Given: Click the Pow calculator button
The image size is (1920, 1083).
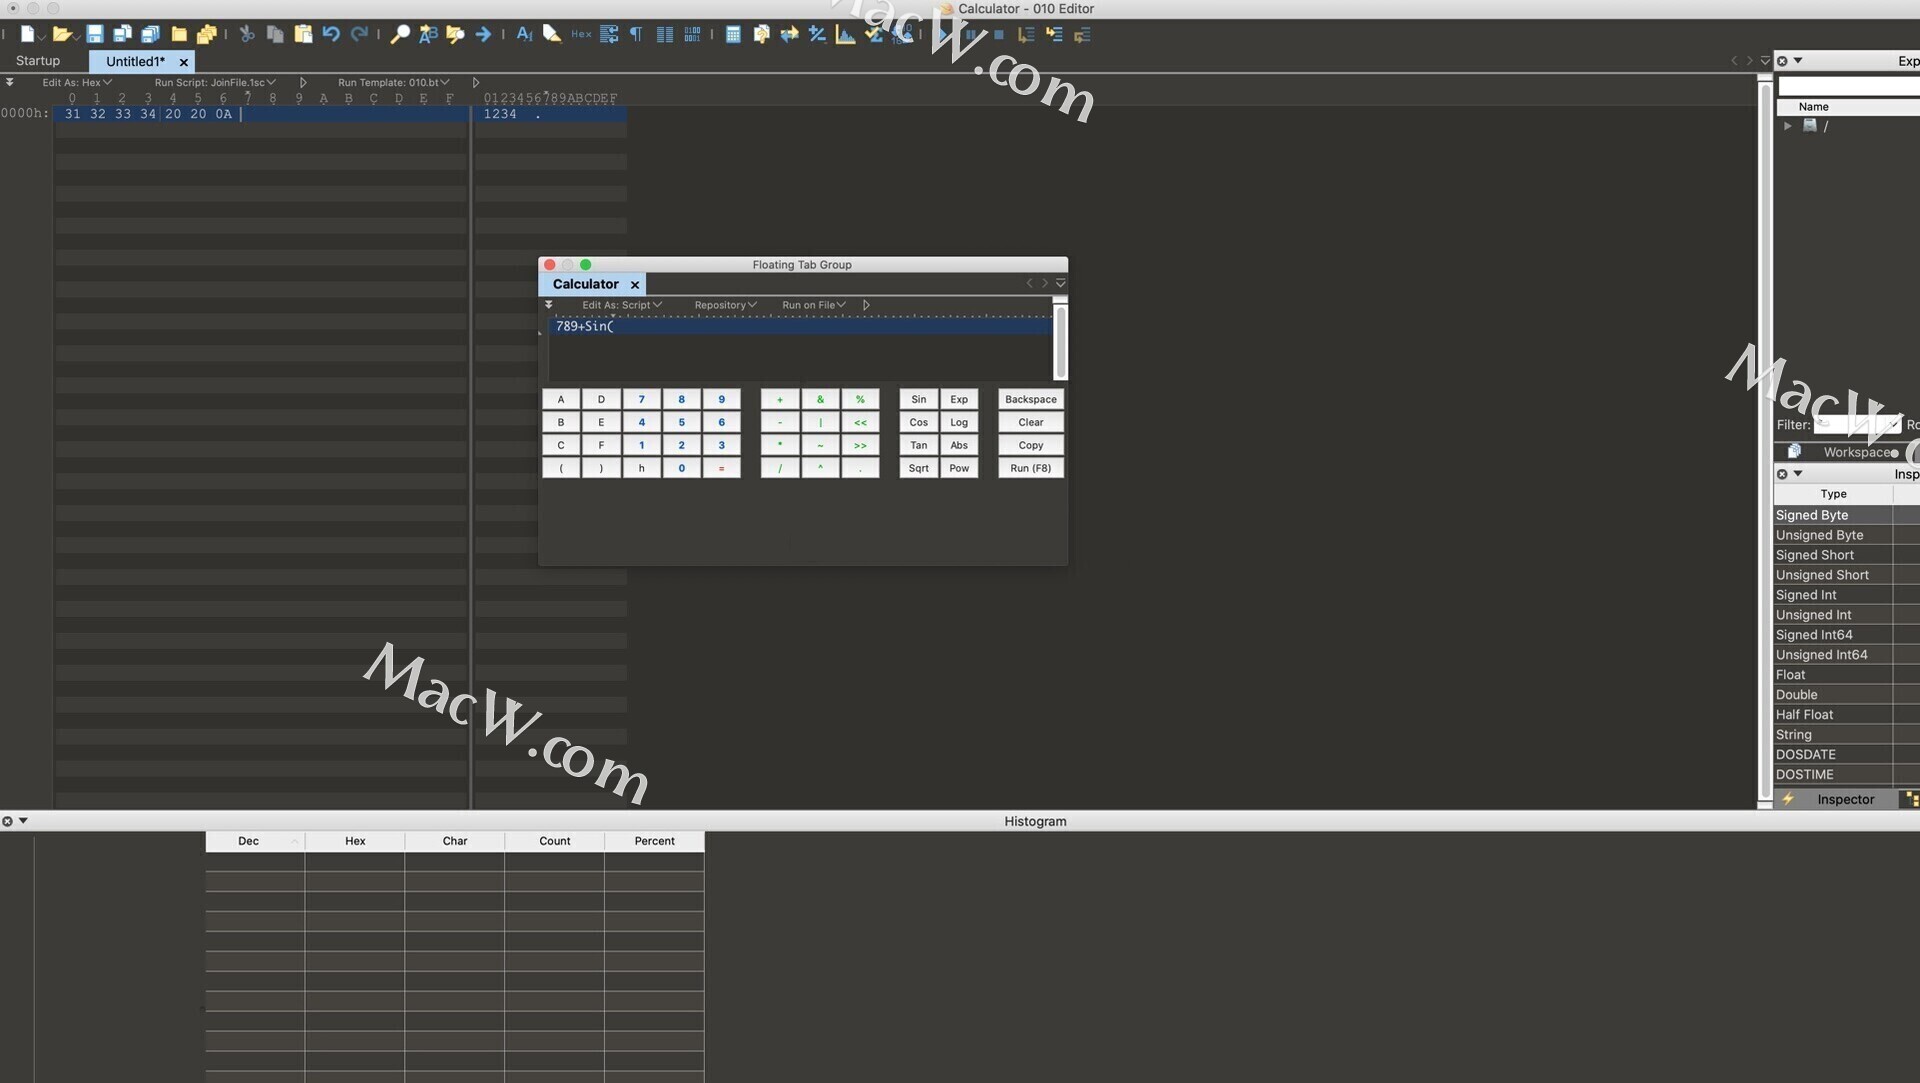Looking at the screenshot, I should 959,468.
